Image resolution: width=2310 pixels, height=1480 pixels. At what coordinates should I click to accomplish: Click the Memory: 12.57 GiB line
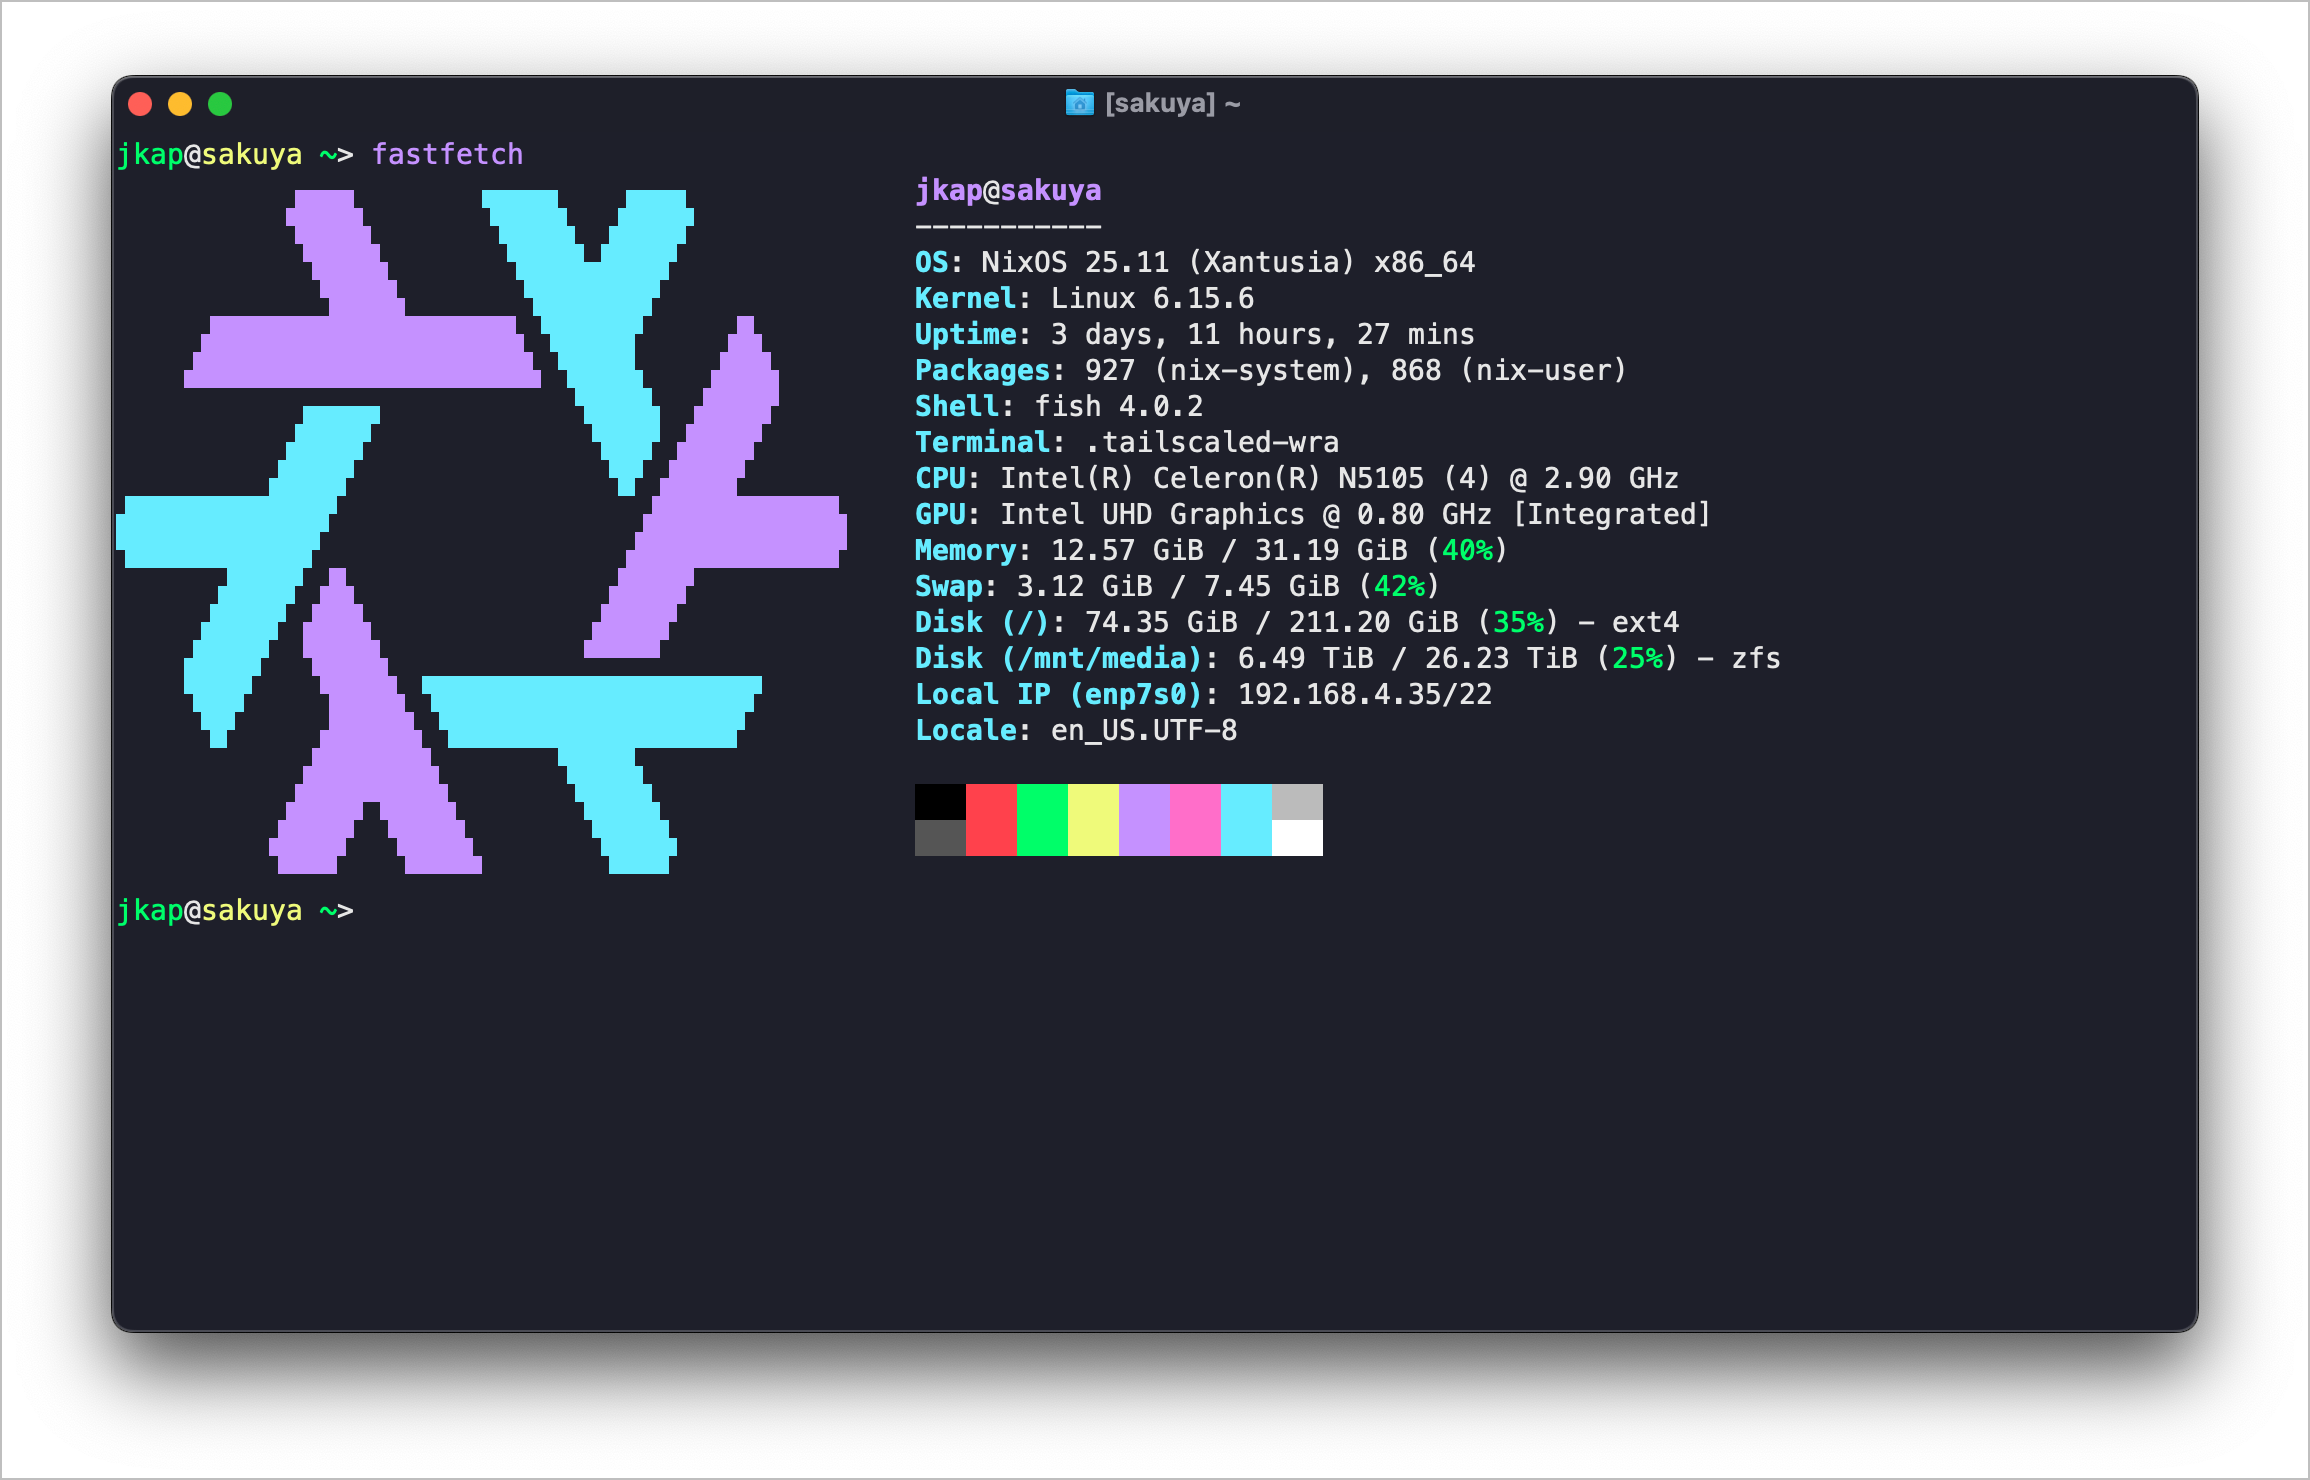(1211, 550)
